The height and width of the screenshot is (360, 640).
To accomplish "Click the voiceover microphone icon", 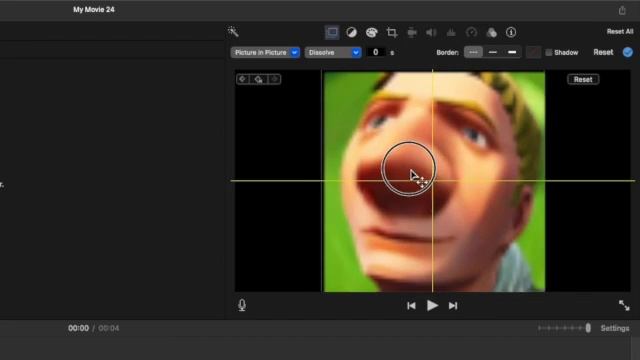I will [x=242, y=305].
